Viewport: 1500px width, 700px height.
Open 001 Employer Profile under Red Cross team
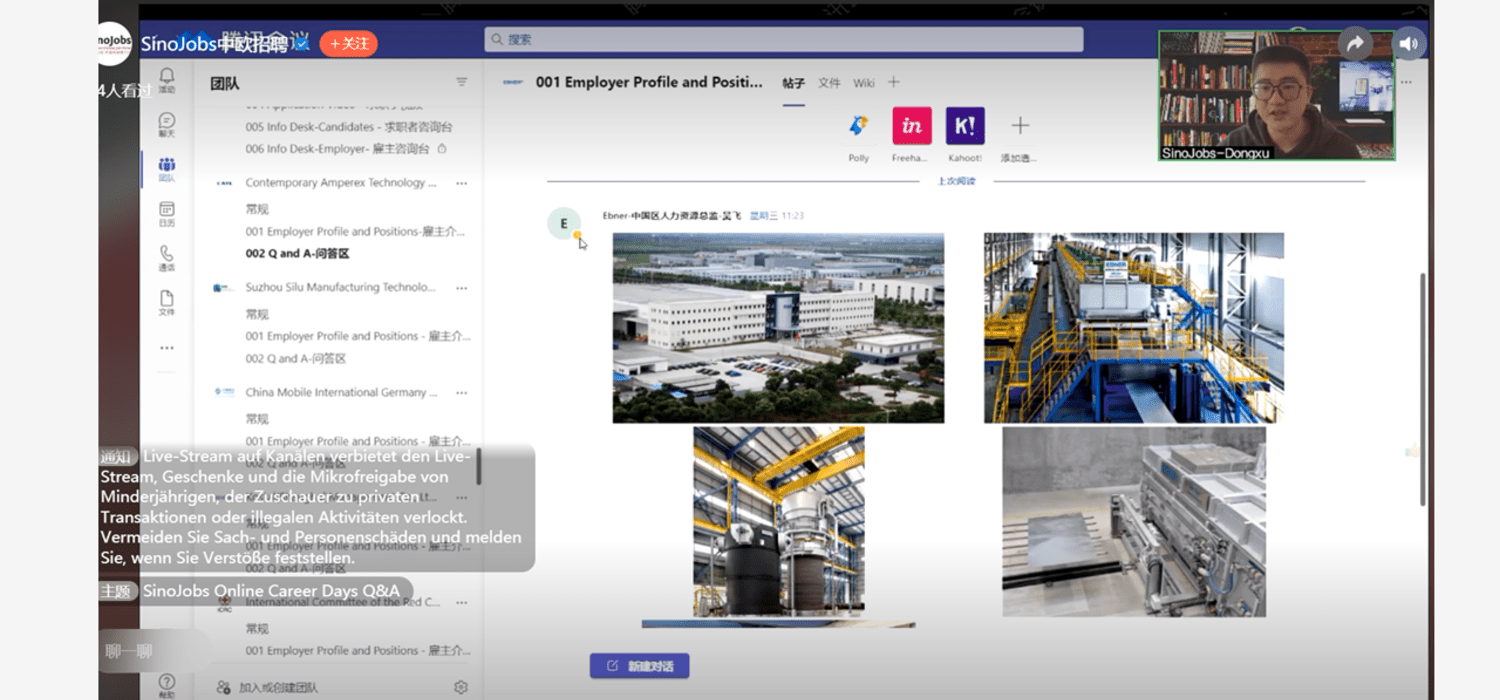tap(358, 651)
